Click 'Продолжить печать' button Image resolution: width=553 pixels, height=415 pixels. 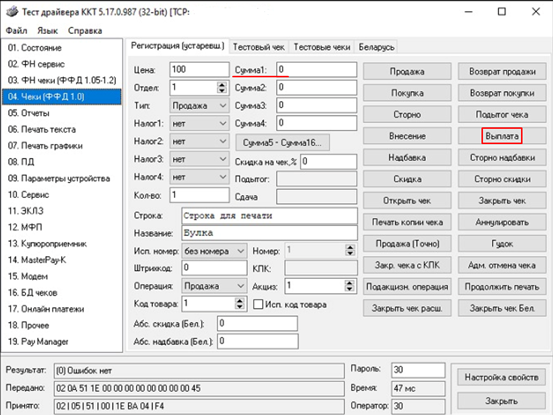click(x=502, y=287)
